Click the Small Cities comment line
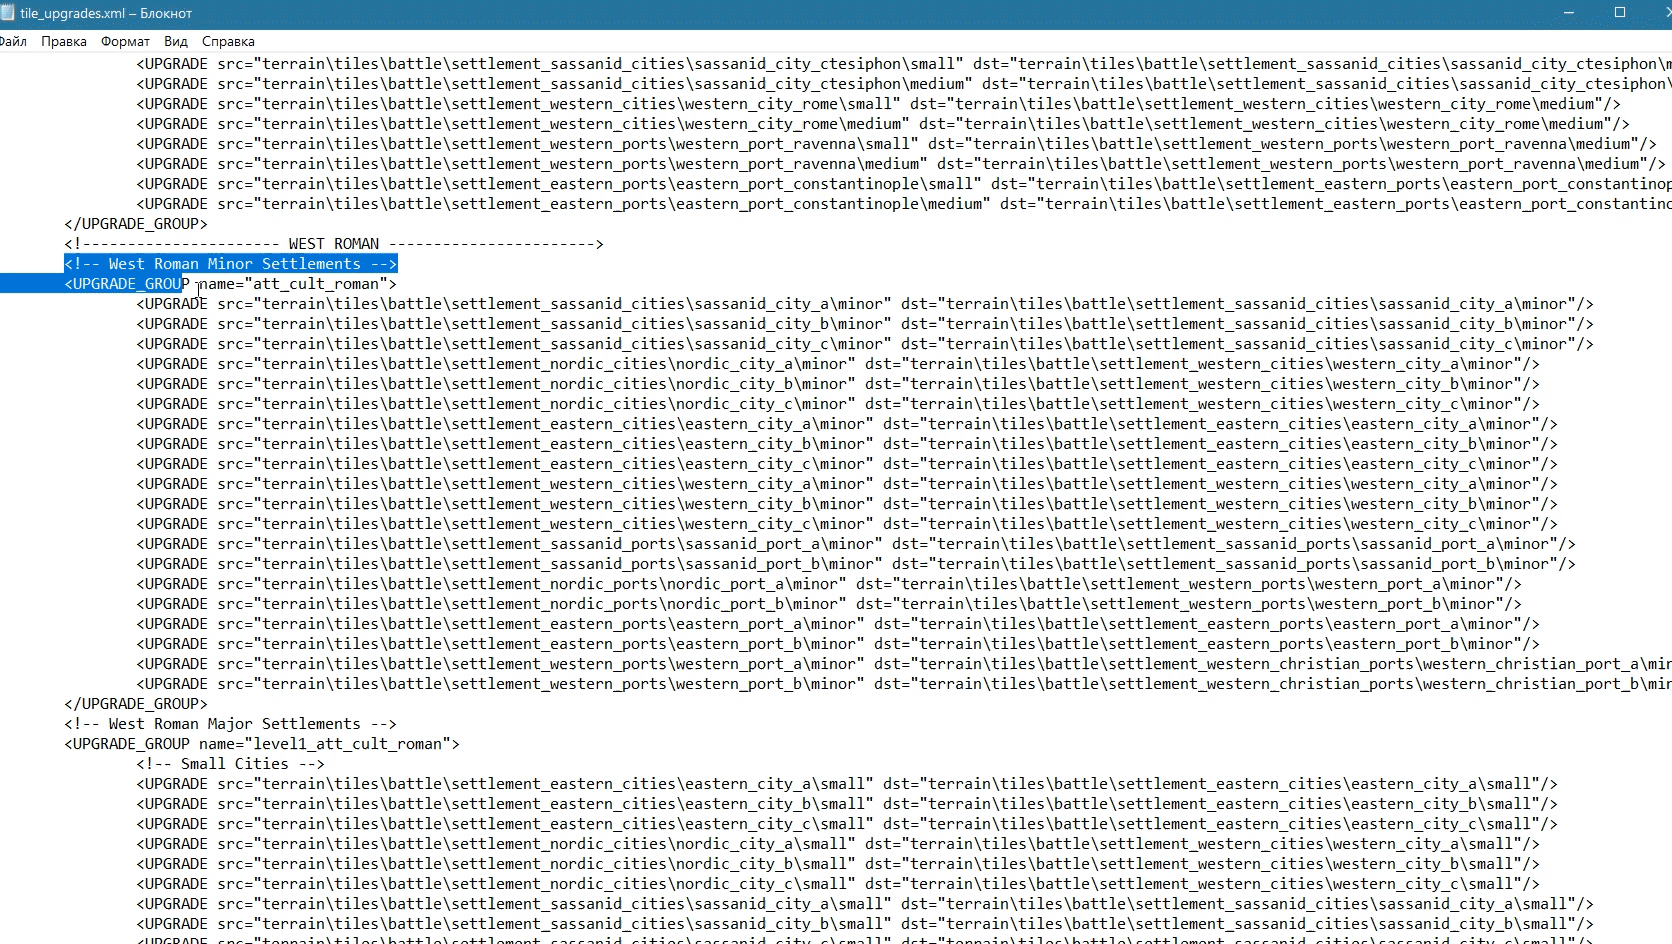1672x944 pixels. tap(231, 764)
